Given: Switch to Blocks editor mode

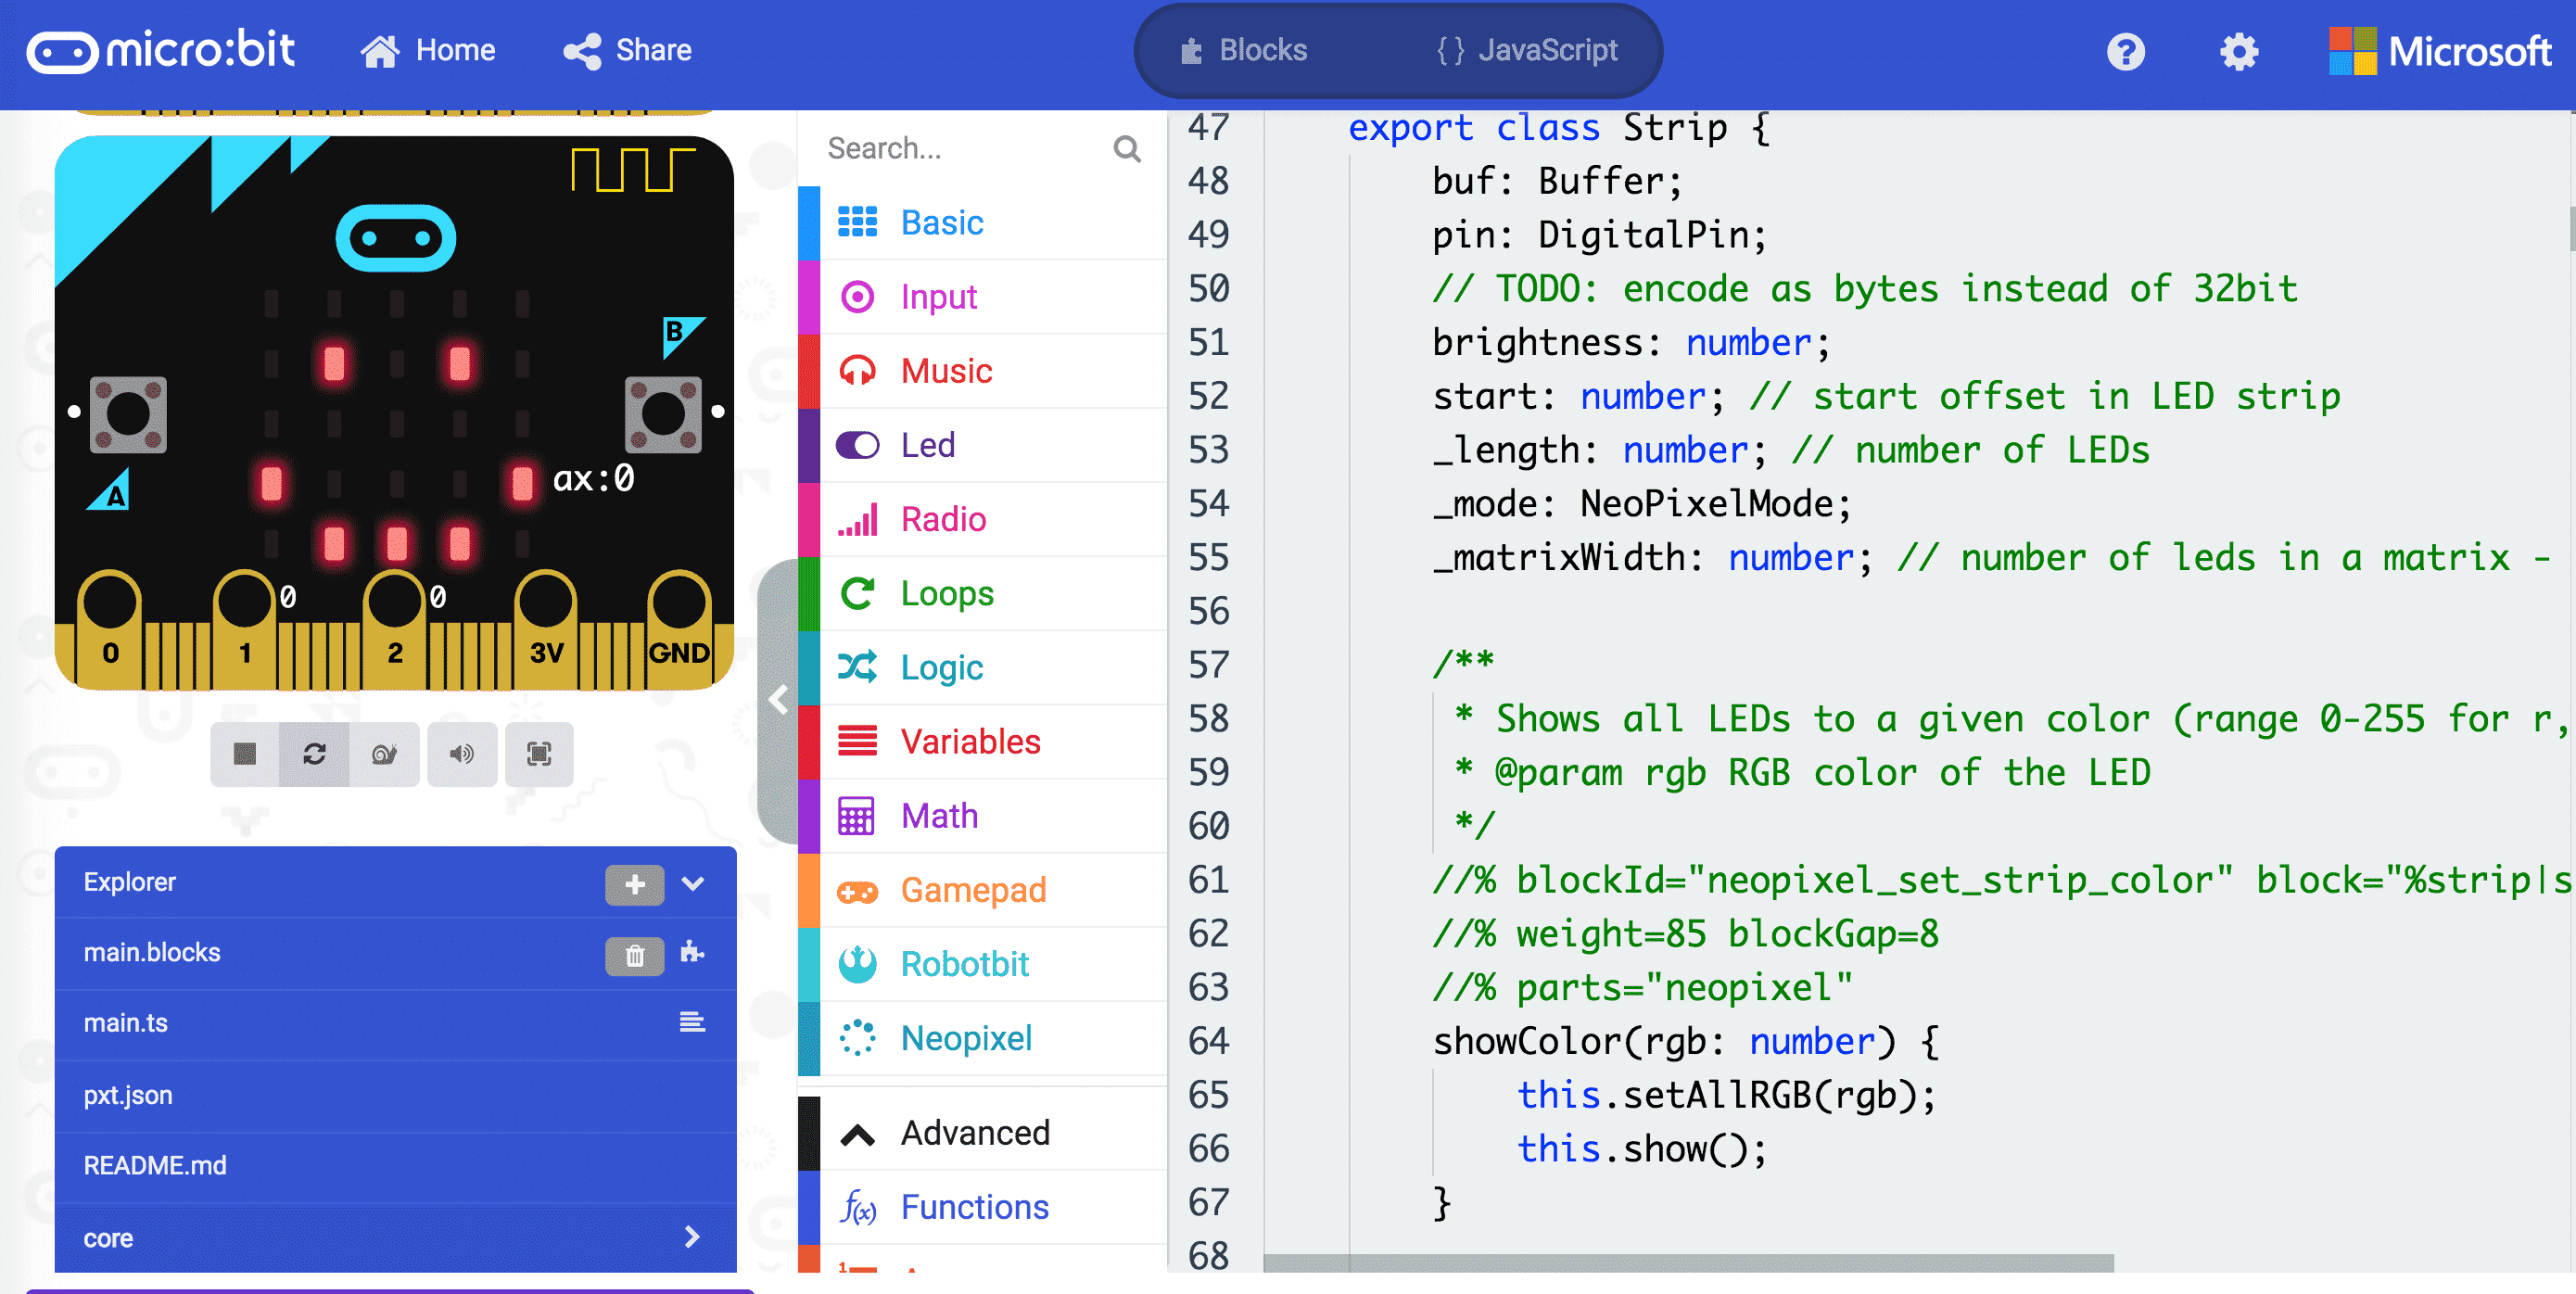Looking at the screenshot, I should [1246, 49].
